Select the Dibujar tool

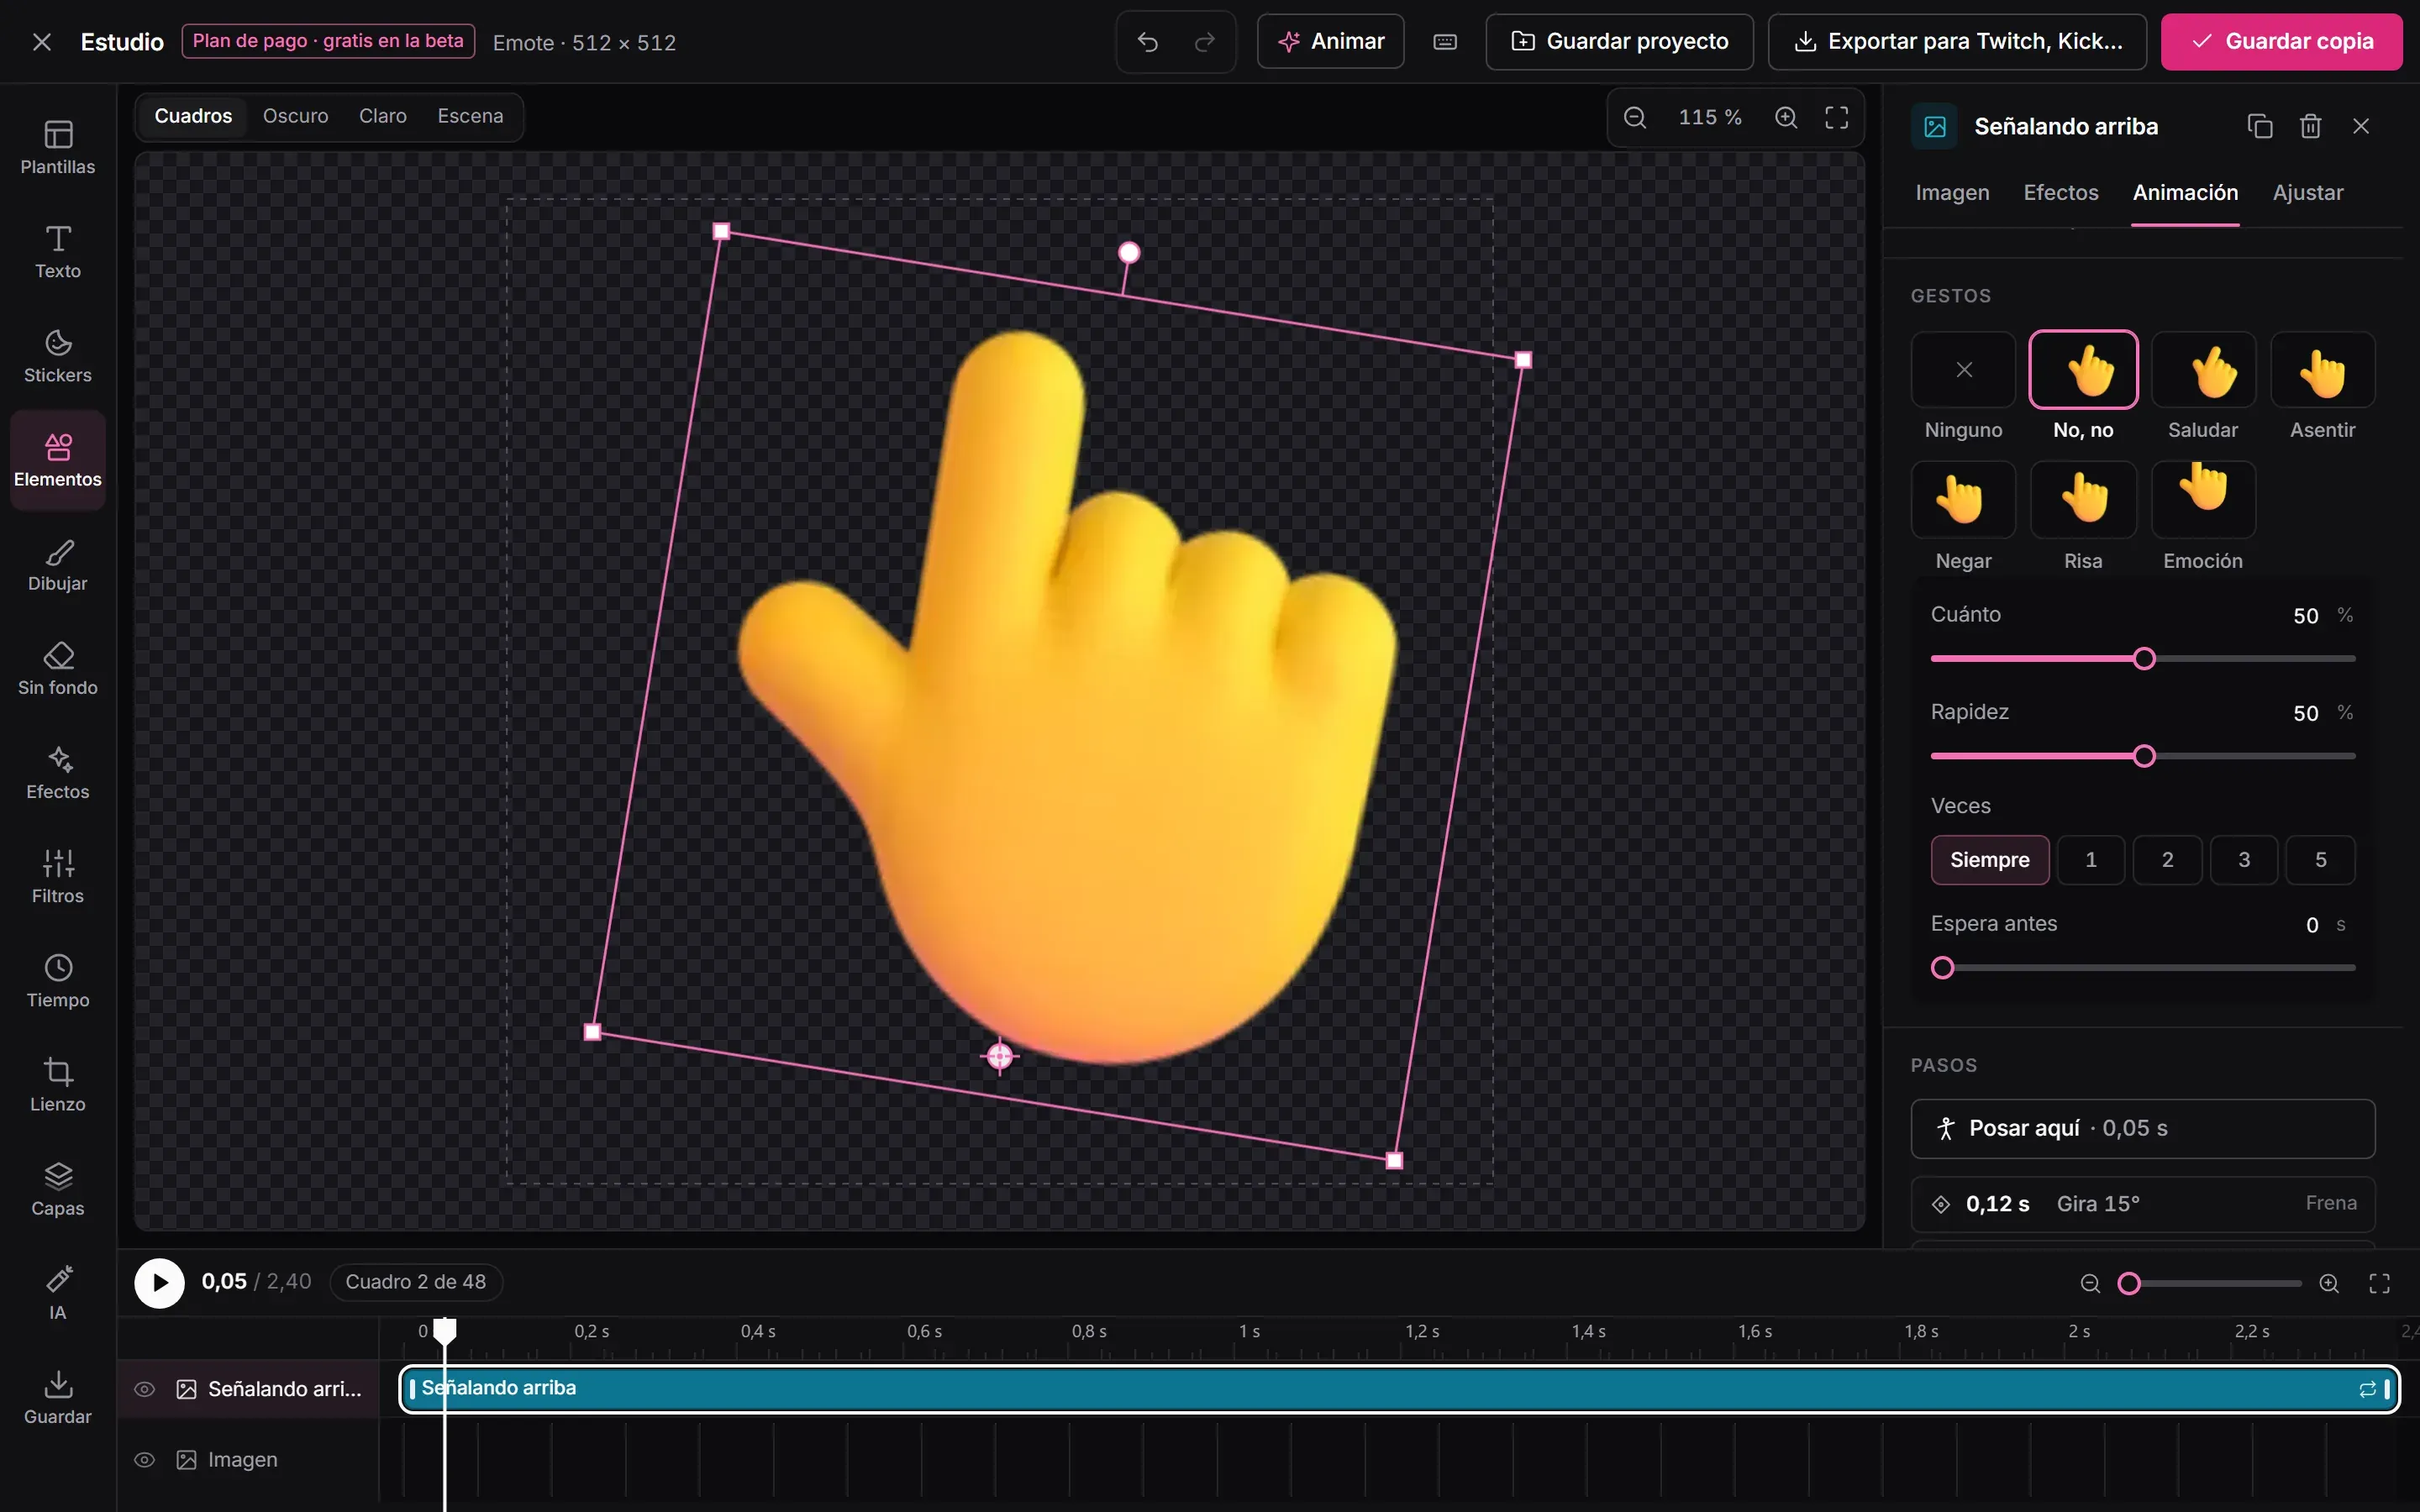point(58,564)
